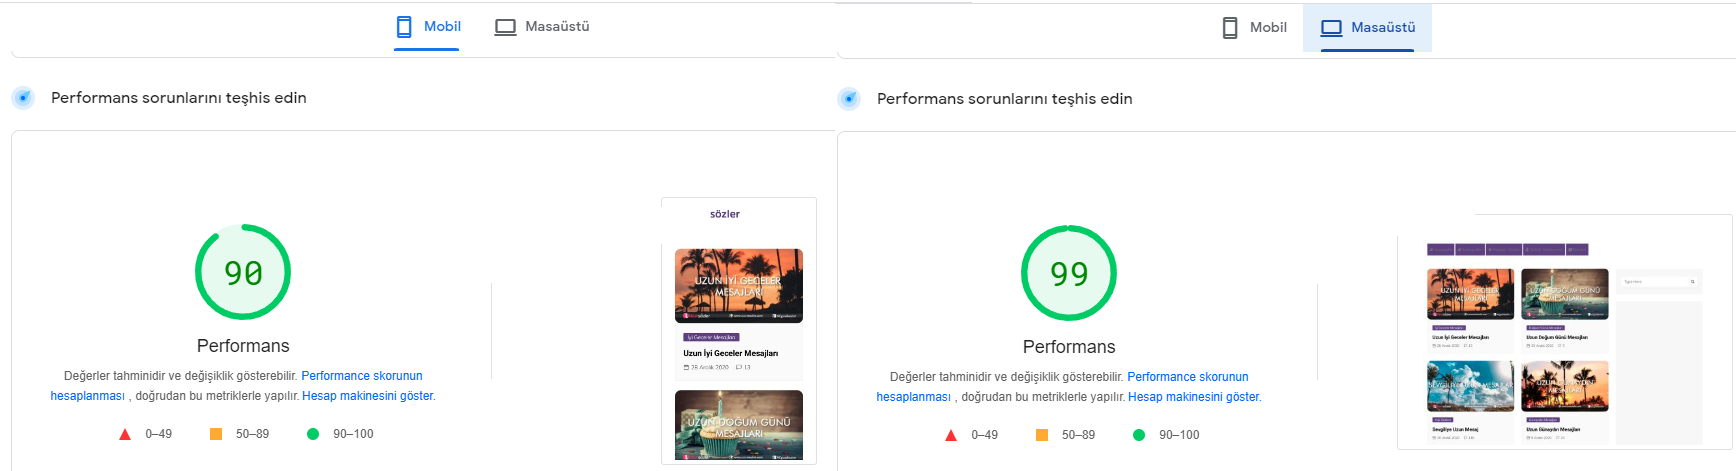Click the score 90 performance gauge
Viewport: 1736px width, 471px height.
coord(243,273)
